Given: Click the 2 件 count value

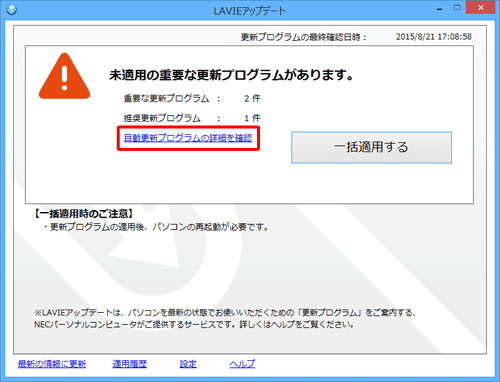Looking at the screenshot, I should click(x=252, y=98).
